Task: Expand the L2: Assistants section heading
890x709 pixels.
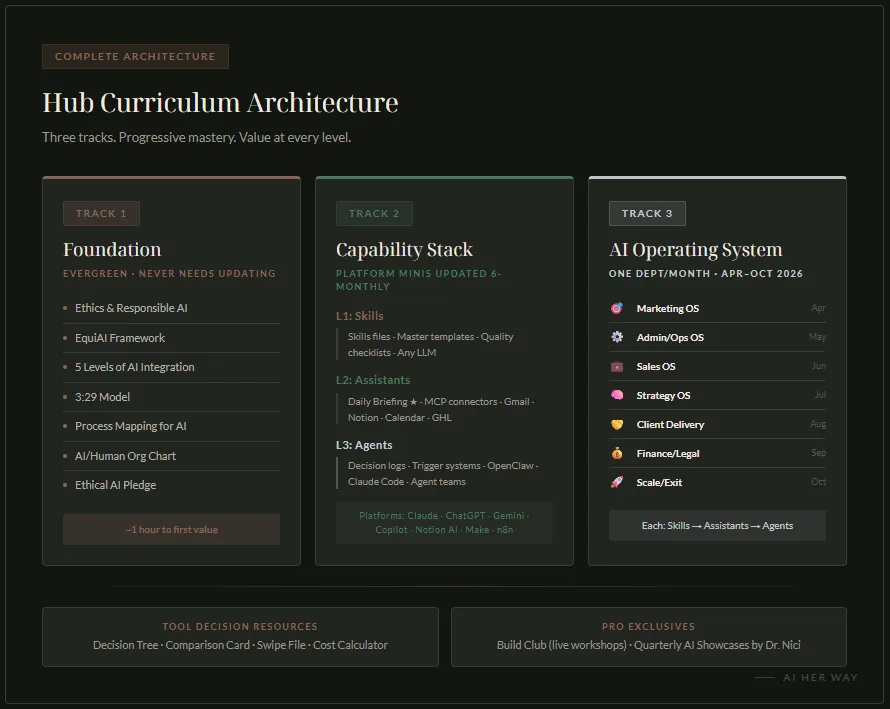Action: tap(373, 380)
